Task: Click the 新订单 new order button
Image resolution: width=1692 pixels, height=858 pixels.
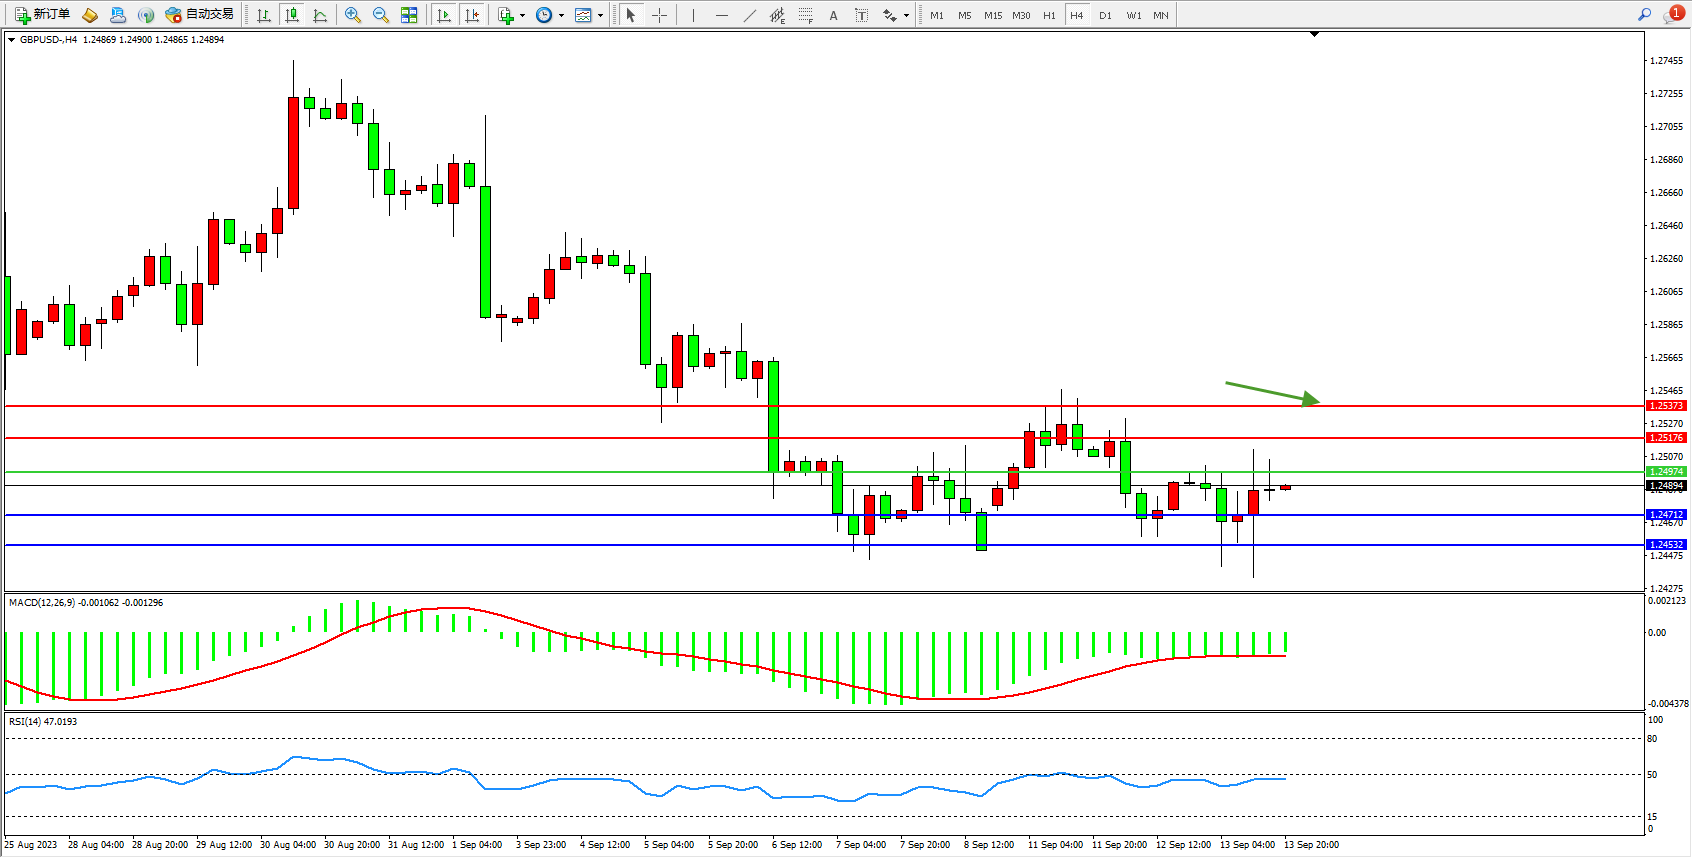Action: (x=43, y=15)
